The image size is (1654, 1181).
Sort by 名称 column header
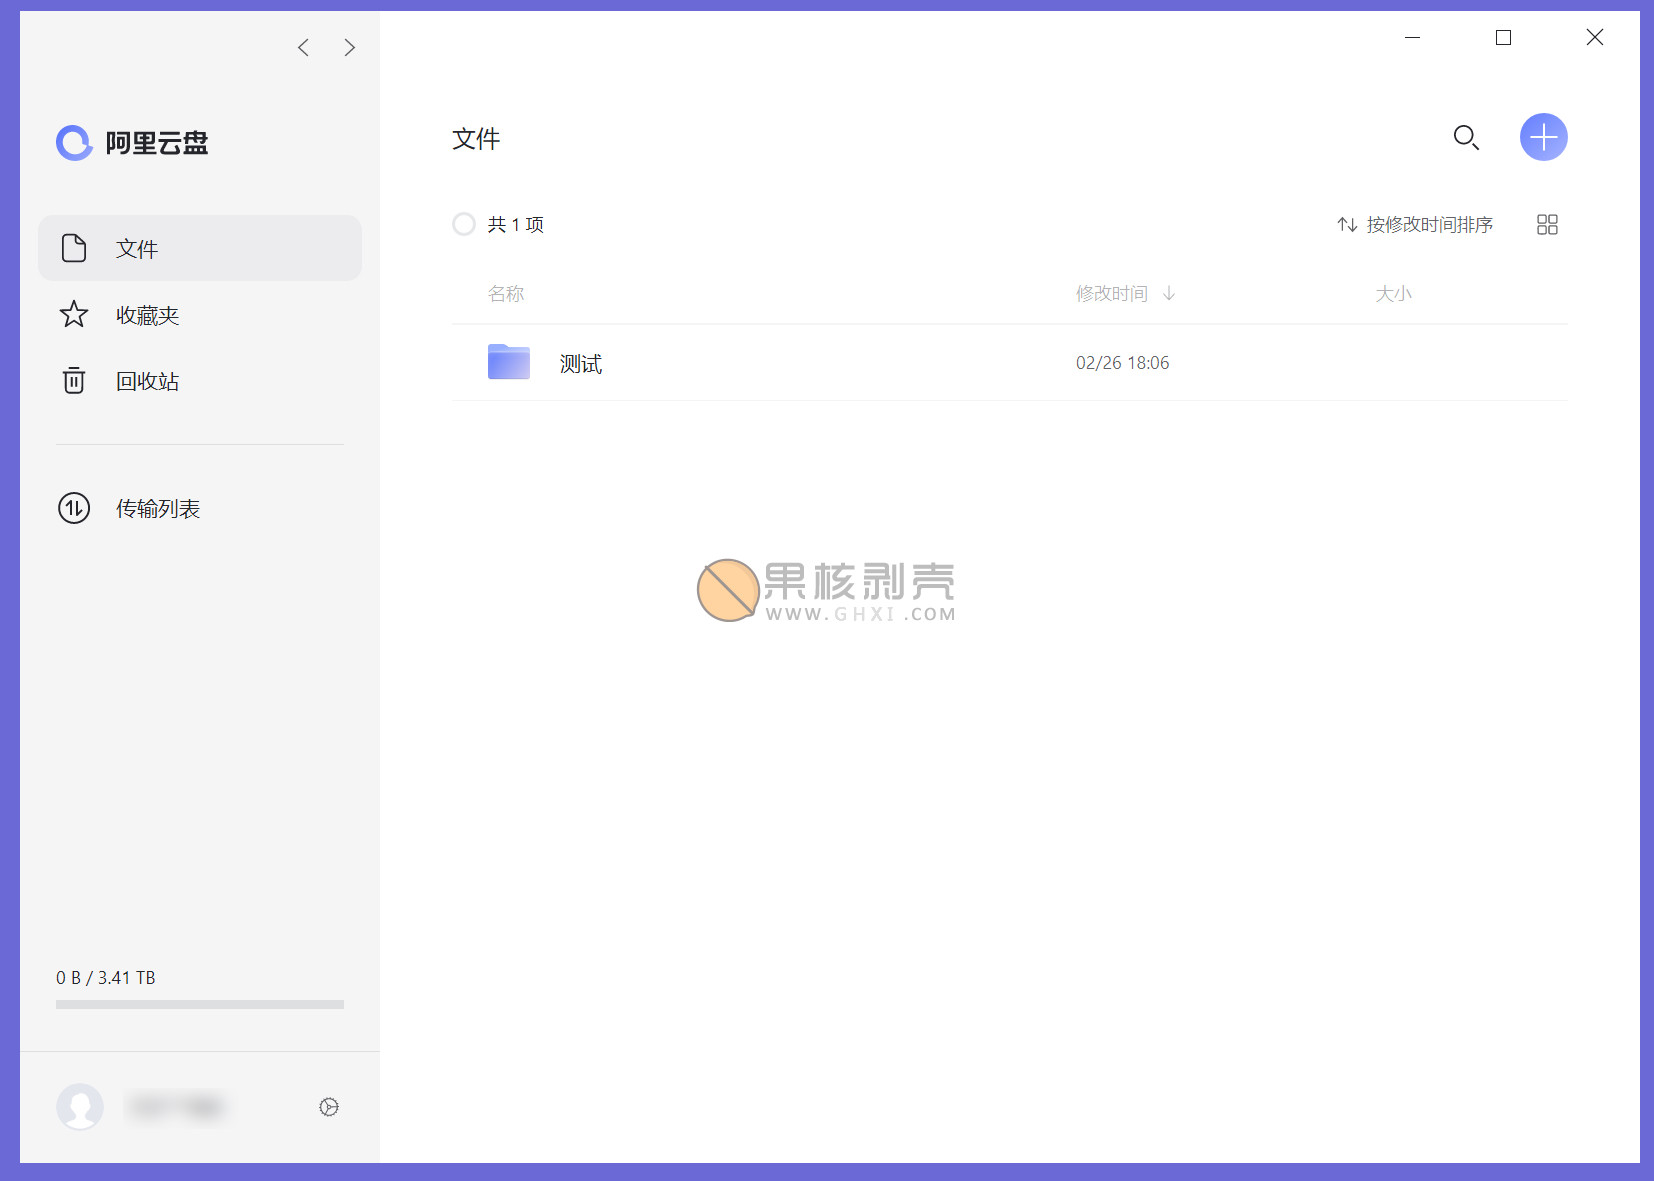[x=506, y=293]
